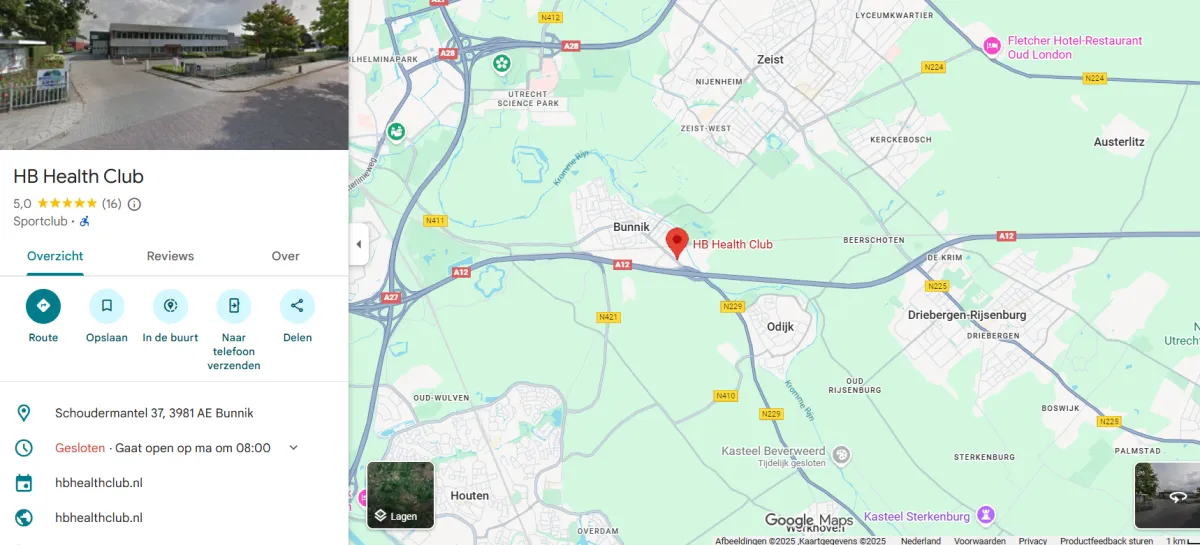Switch to the Reviews tab
Image resolution: width=1200 pixels, height=545 pixels.
click(x=170, y=256)
